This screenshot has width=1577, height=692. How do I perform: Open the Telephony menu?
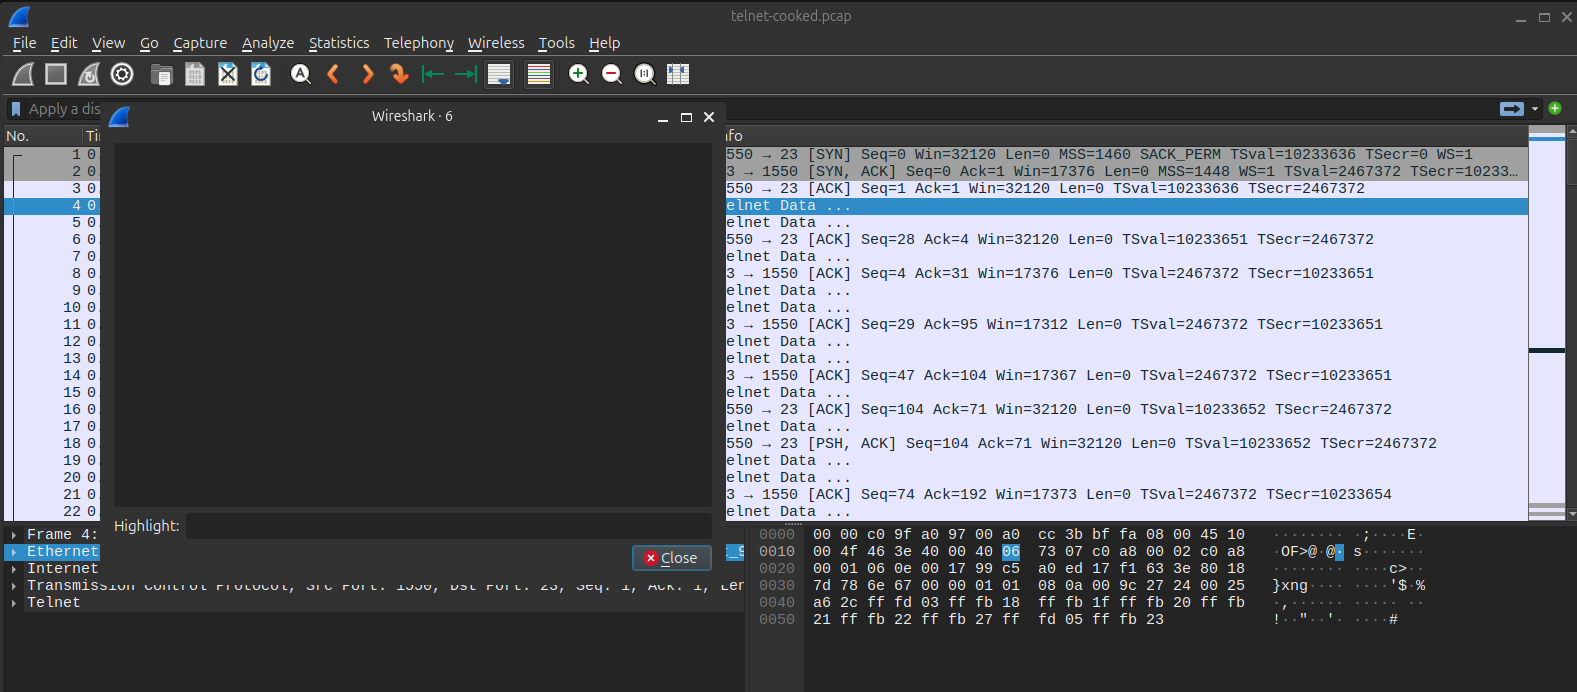point(418,43)
